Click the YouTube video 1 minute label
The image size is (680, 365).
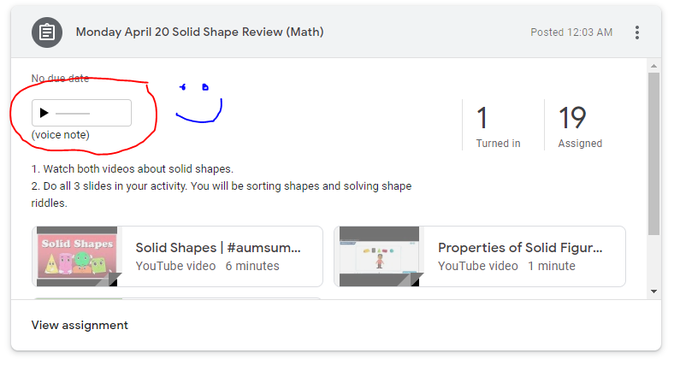507,266
